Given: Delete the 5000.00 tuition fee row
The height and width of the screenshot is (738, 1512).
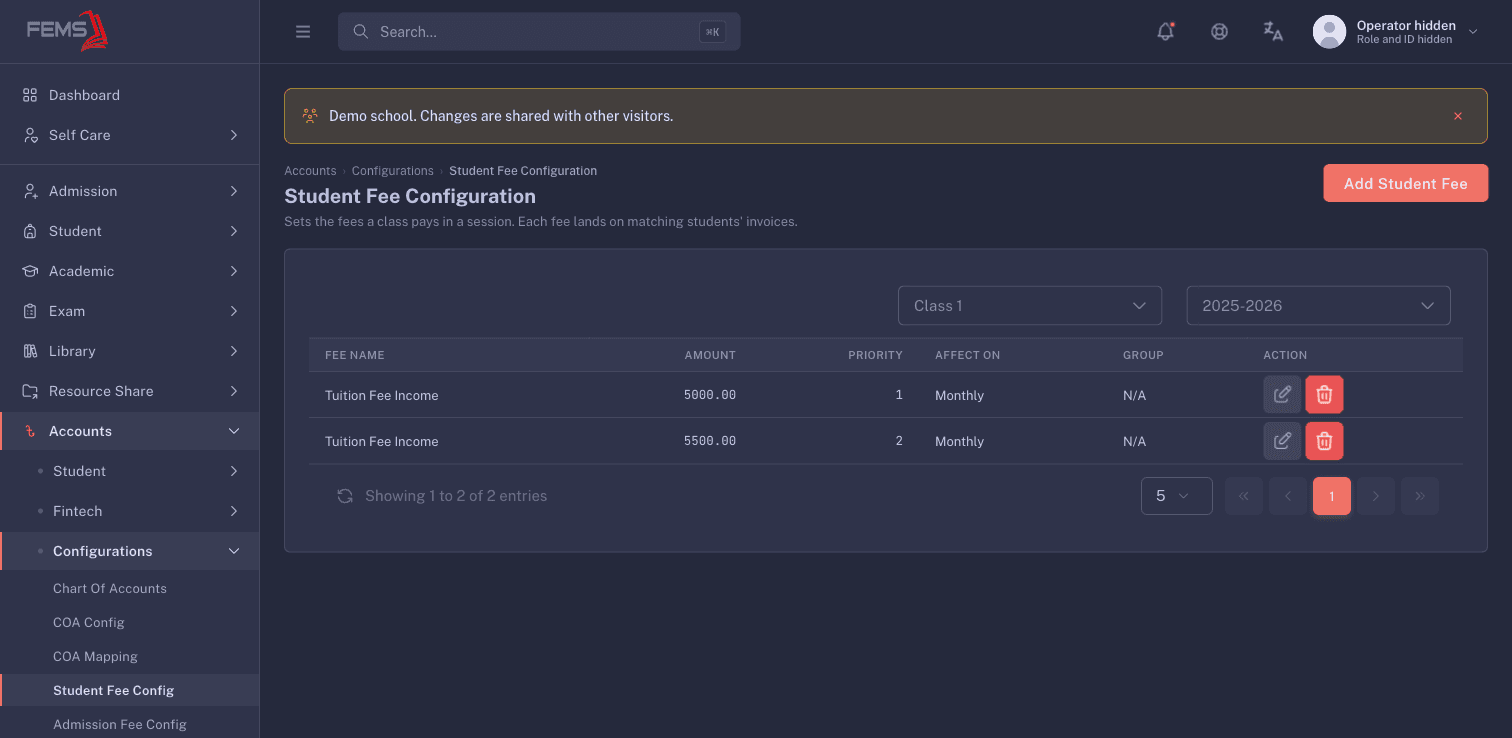Looking at the screenshot, I should (x=1324, y=395).
